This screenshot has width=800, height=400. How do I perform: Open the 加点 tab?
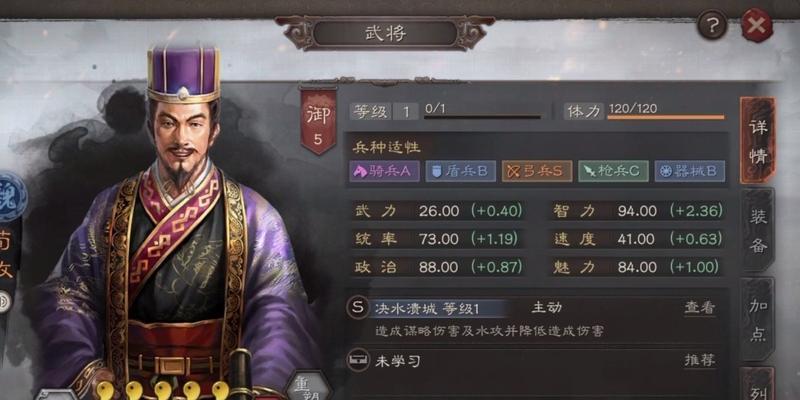758,319
